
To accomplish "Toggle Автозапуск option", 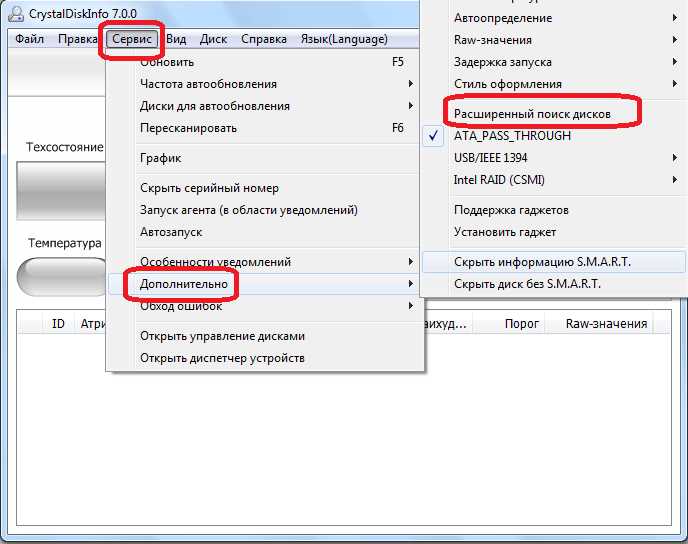I will pos(265,232).
